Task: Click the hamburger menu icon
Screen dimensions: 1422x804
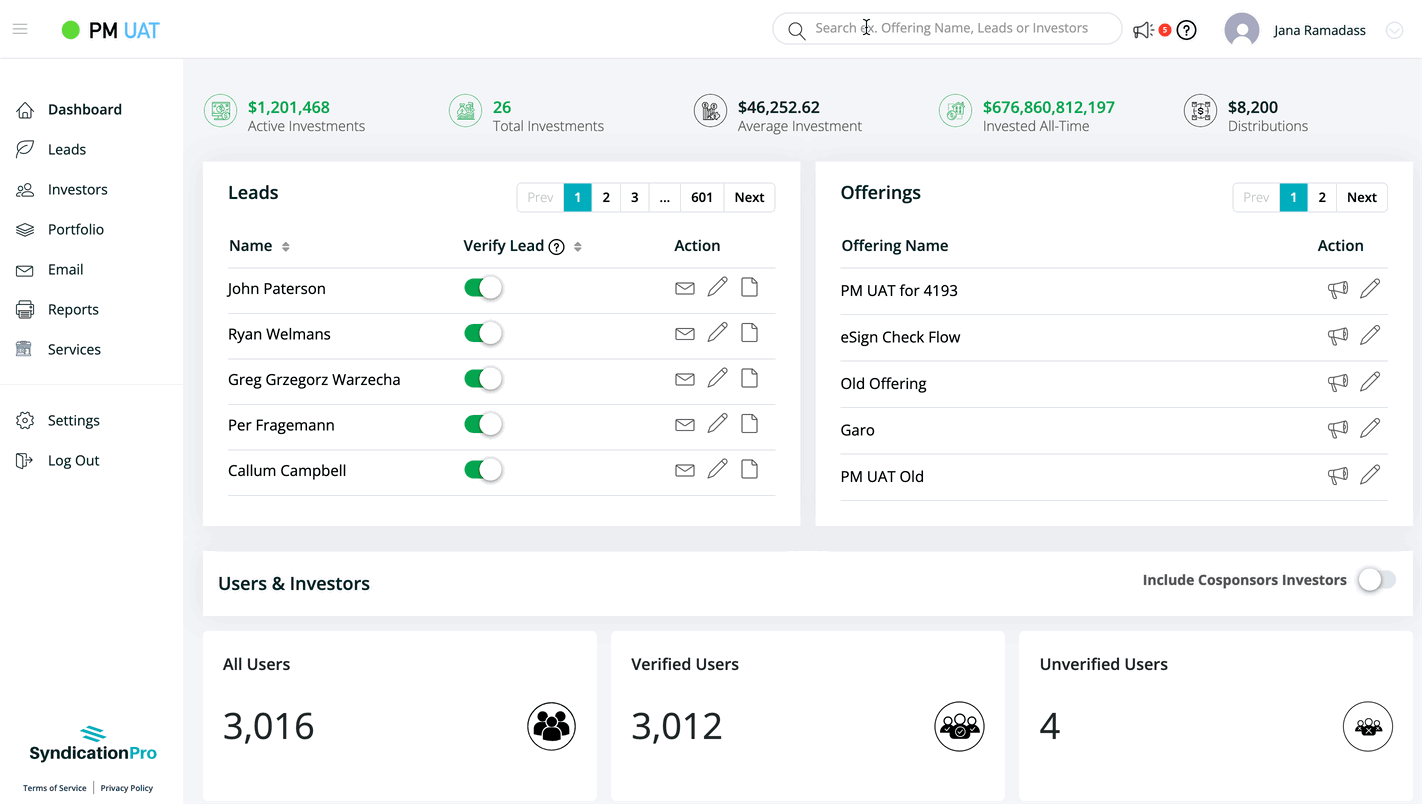Action: pyautogui.click(x=20, y=30)
